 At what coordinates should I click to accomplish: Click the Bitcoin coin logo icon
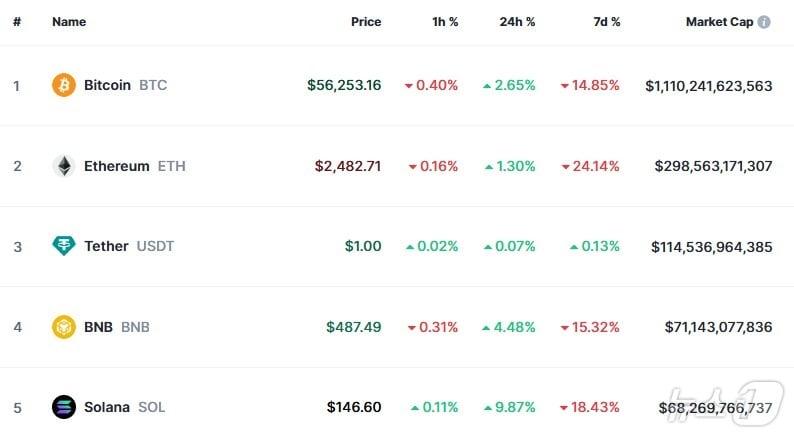pyautogui.click(x=64, y=85)
